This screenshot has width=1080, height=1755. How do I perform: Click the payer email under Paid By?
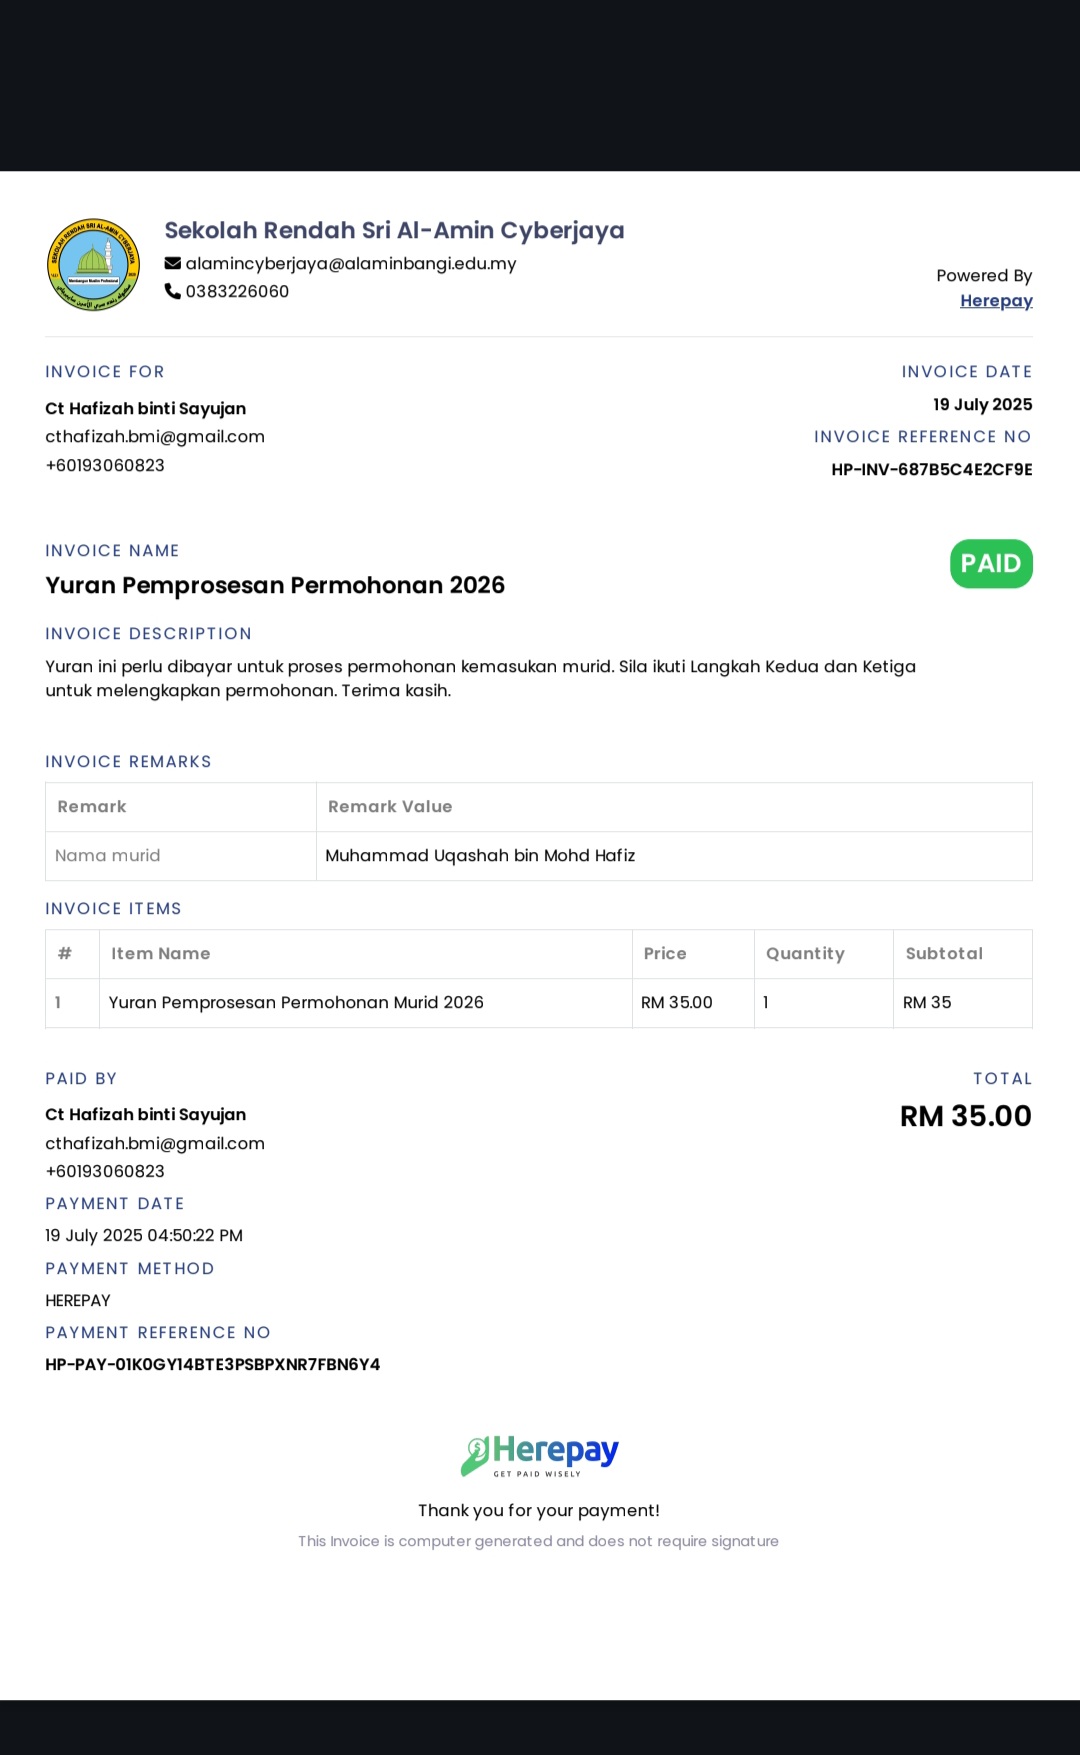(x=155, y=1143)
